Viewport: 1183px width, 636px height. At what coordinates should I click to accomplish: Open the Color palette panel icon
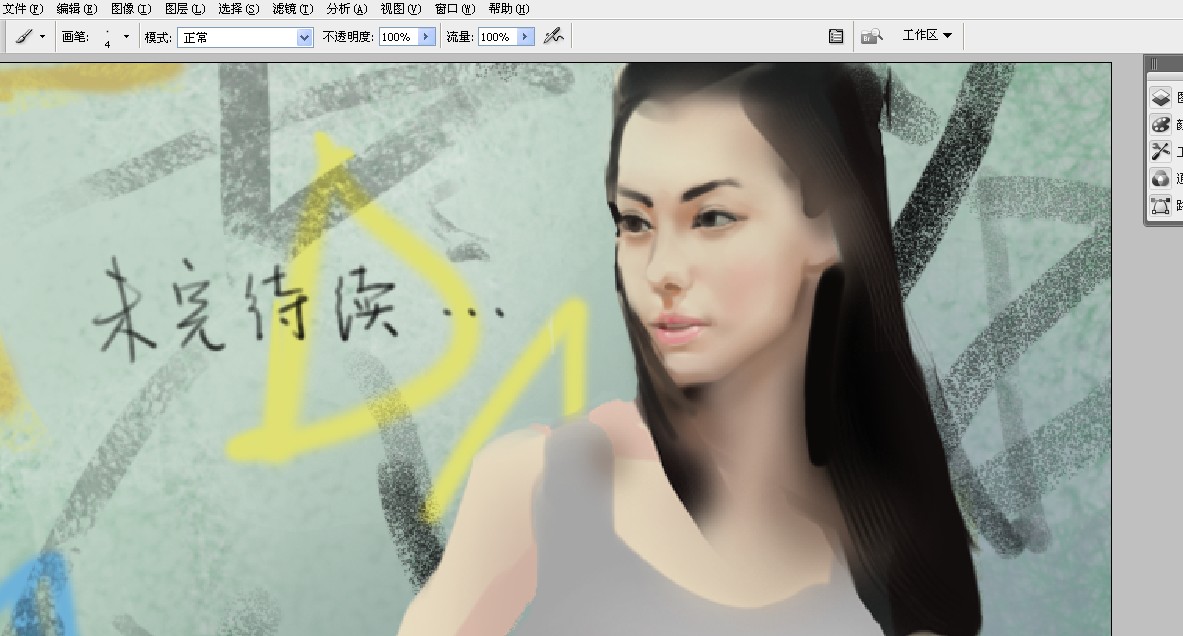coord(1160,124)
